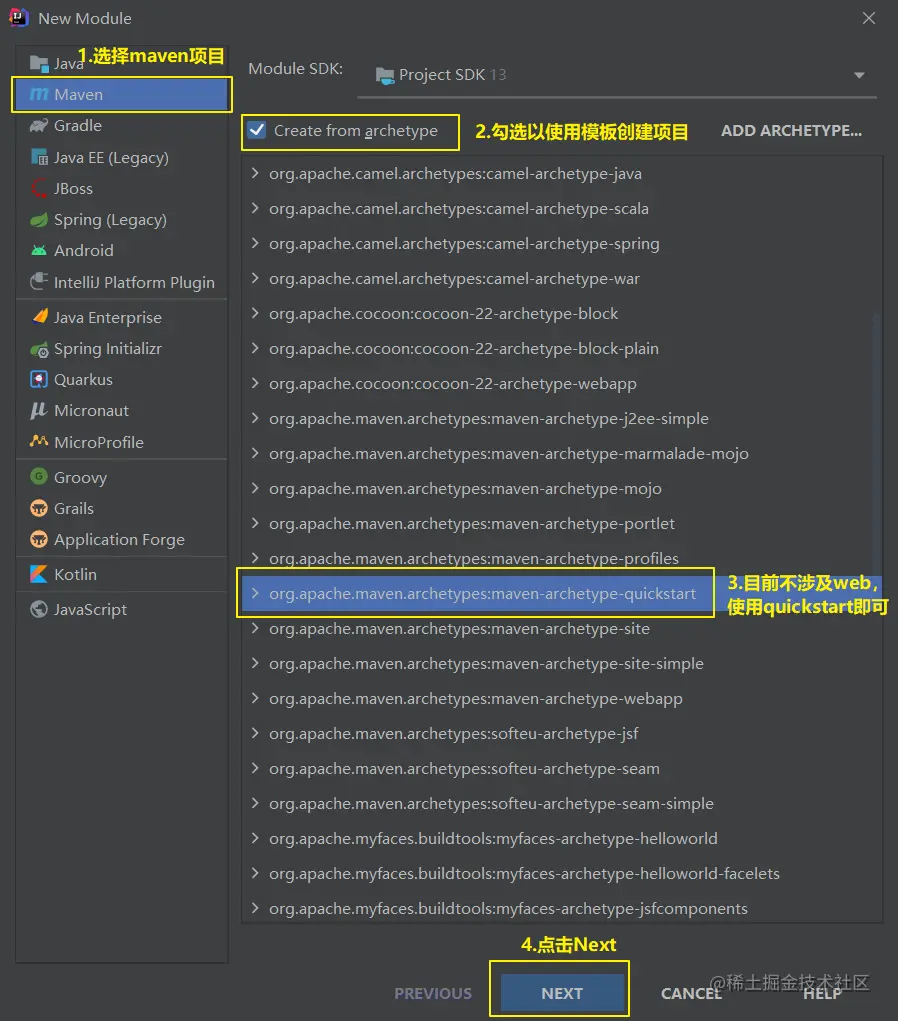The height and width of the screenshot is (1021, 898).
Task: Select Gradle module type
Action: pos(122,126)
